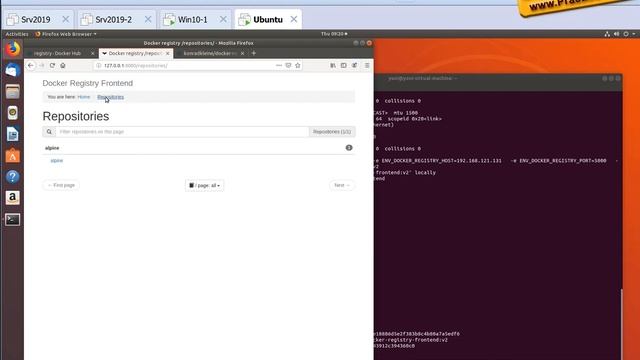Image resolution: width=640 pixels, height=360 pixels.
Task: Close the konradkleine/docker browser tab
Action: [x=242, y=53]
